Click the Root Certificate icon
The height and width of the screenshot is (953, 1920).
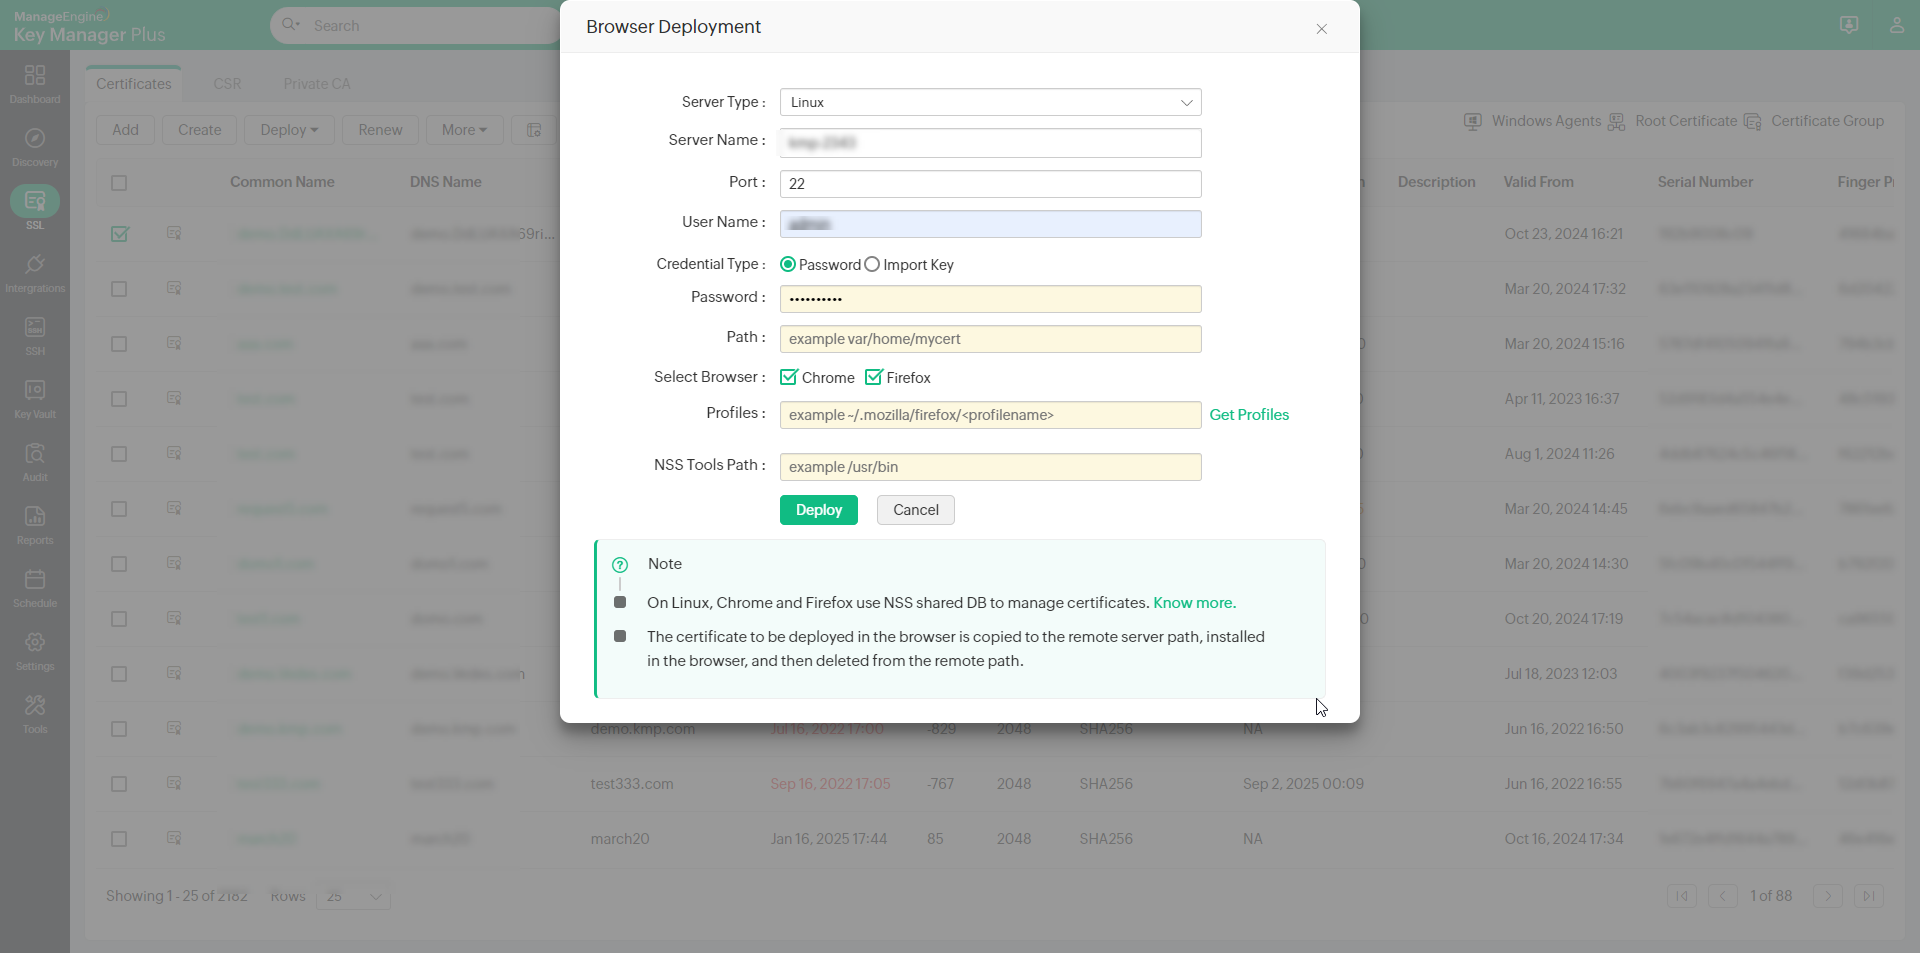pyautogui.click(x=1617, y=122)
